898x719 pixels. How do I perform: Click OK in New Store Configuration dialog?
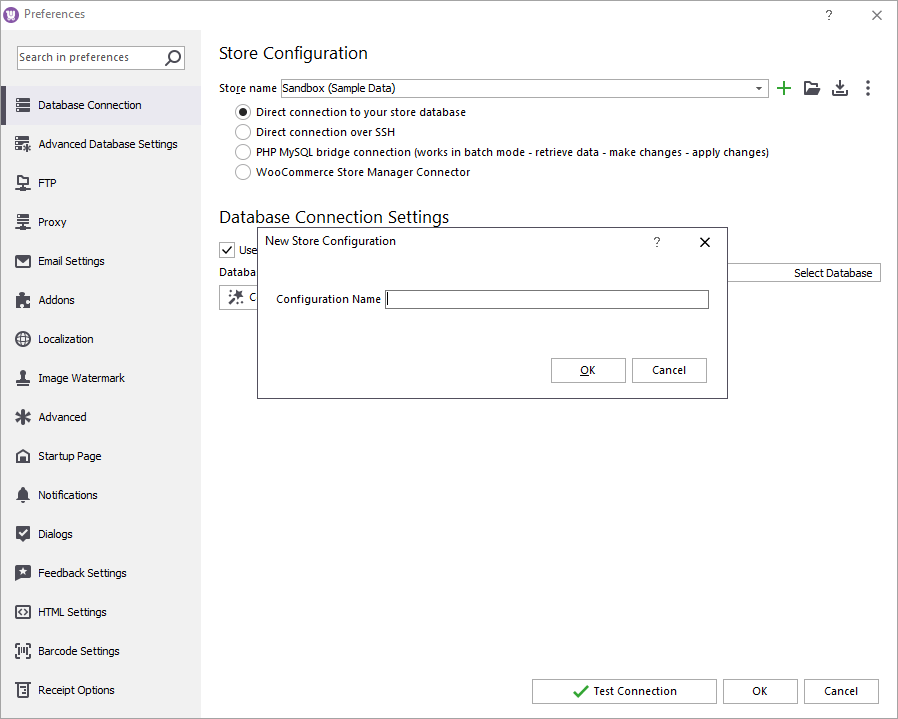click(x=588, y=370)
